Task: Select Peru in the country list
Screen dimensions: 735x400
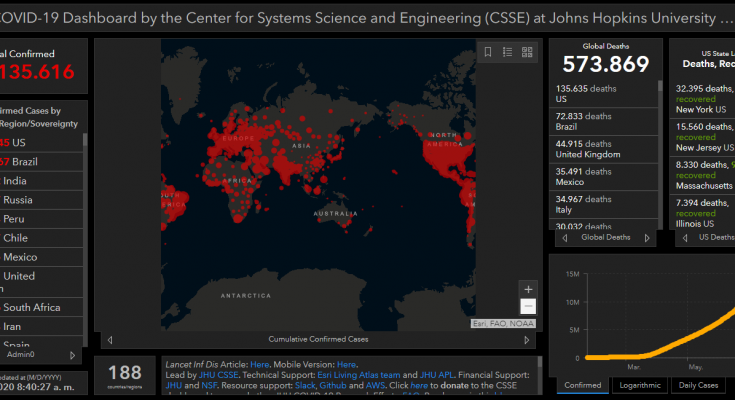Action: pyautogui.click(x=41, y=219)
